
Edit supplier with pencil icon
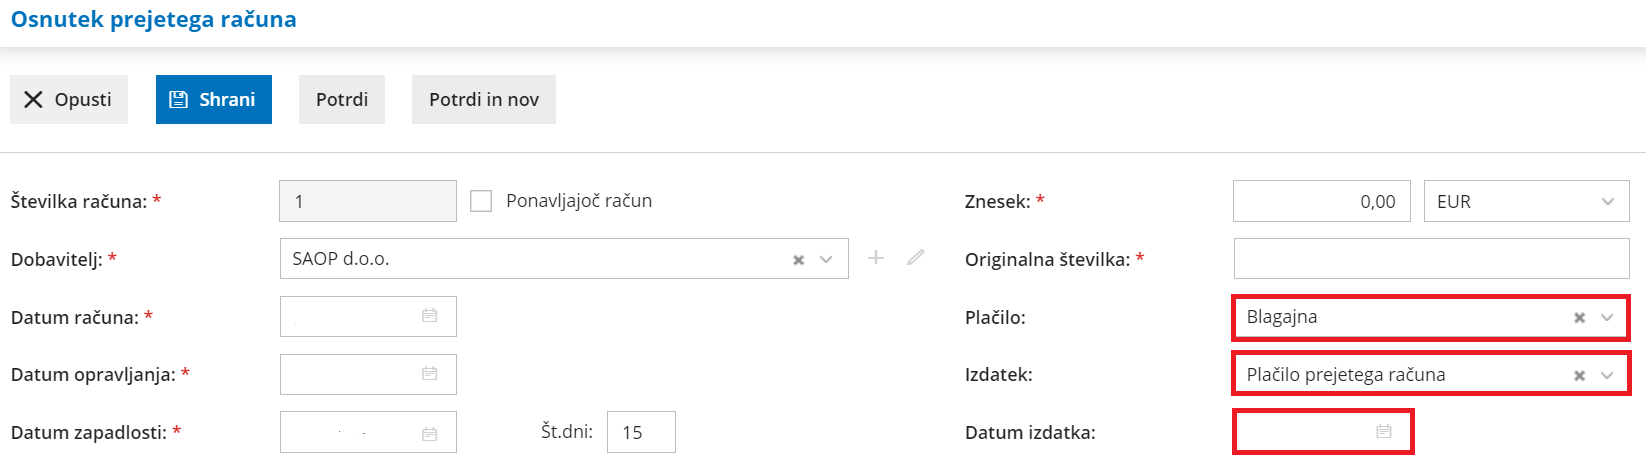click(915, 258)
